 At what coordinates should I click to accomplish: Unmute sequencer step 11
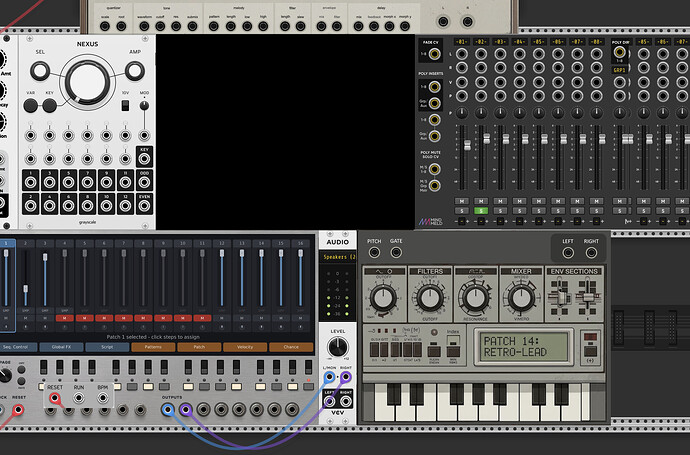(x=202, y=318)
